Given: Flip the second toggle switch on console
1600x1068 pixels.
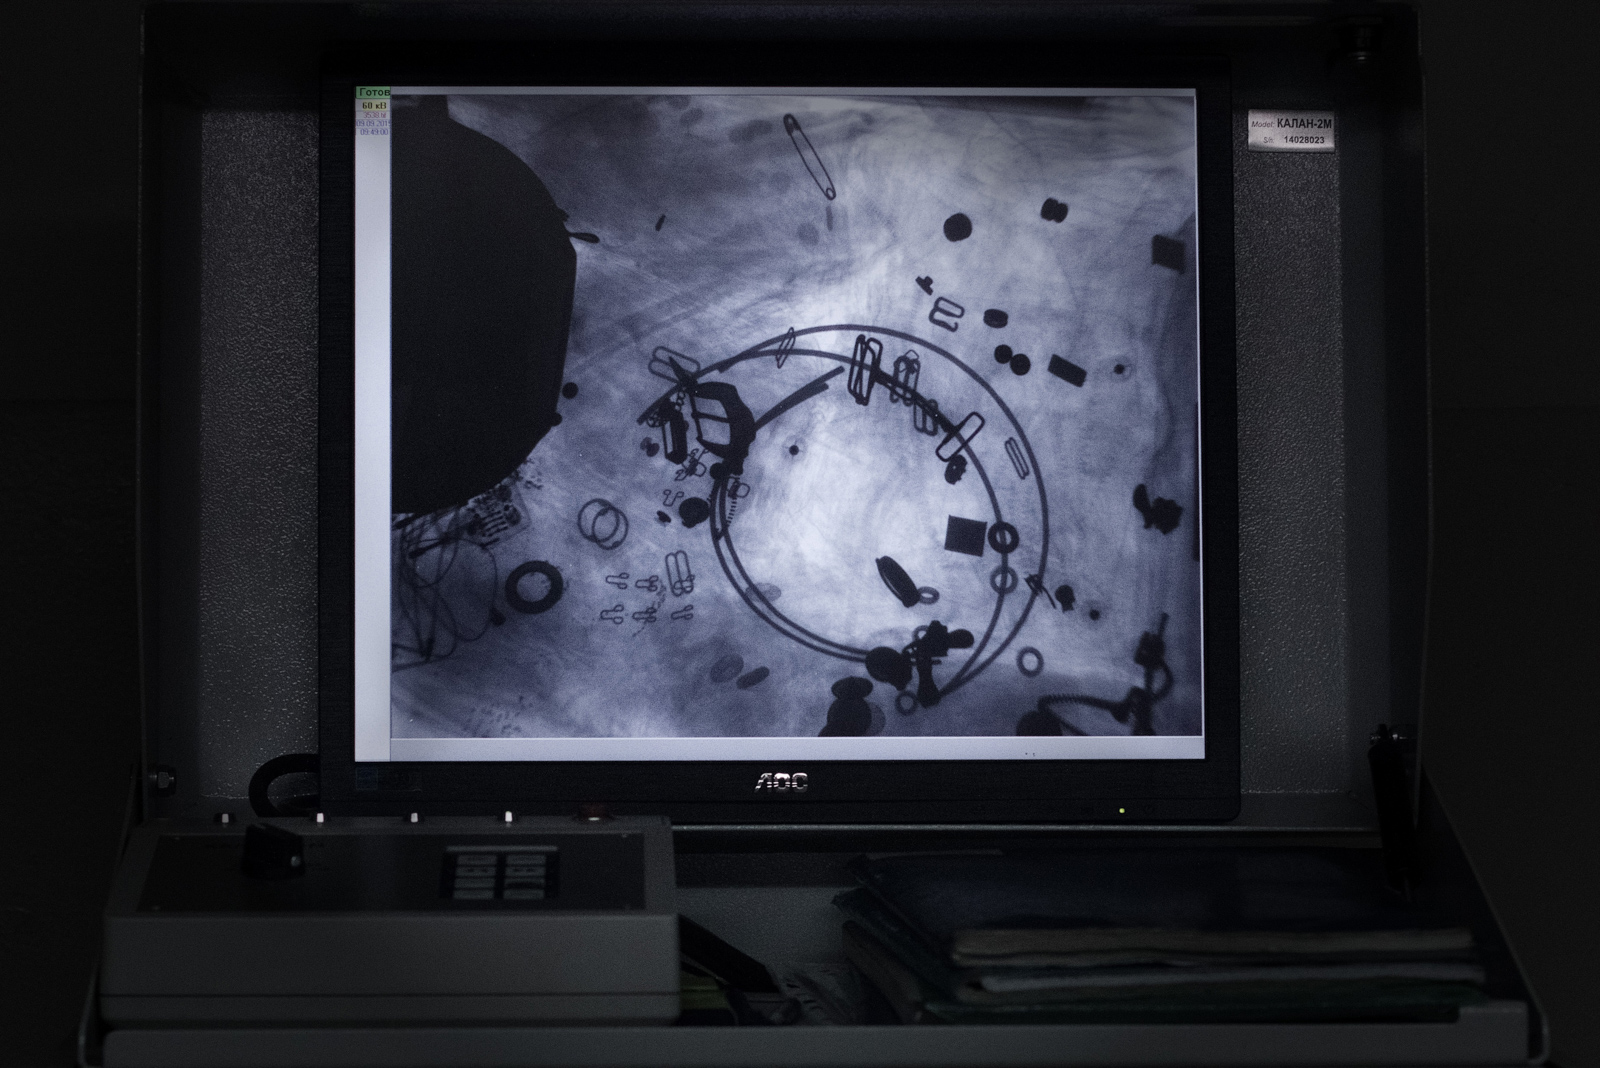Looking at the screenshot, I should [320, 818].
